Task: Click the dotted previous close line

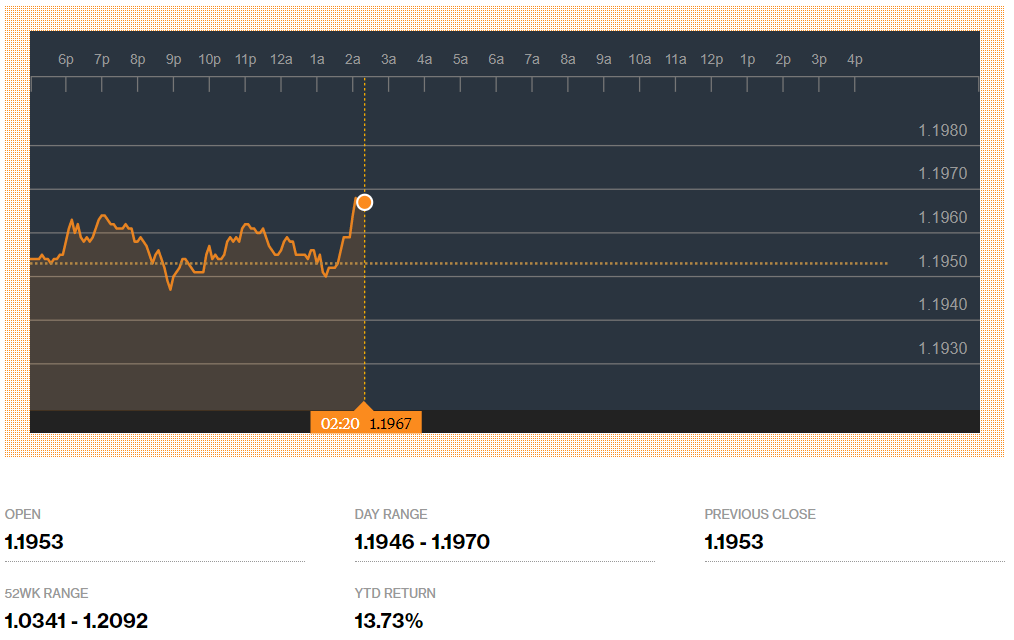Action: 620,264
